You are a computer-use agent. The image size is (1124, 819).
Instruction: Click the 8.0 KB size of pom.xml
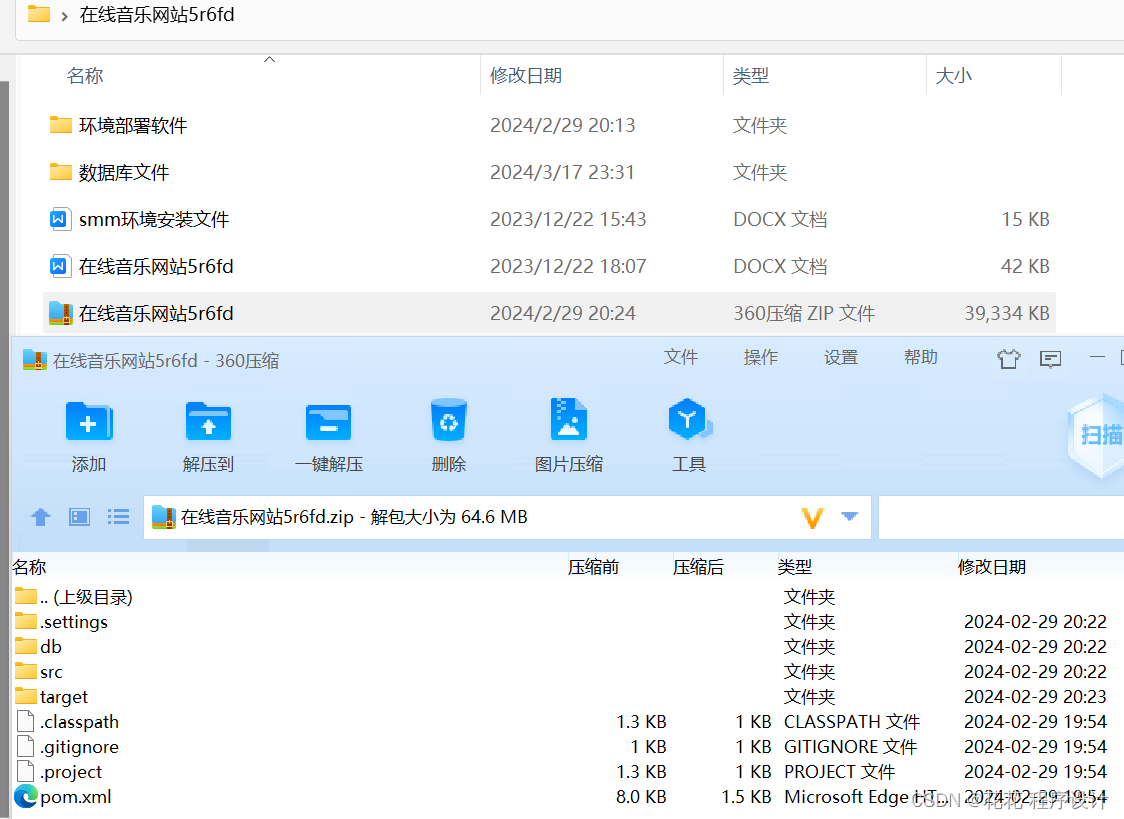coord(641,797)
